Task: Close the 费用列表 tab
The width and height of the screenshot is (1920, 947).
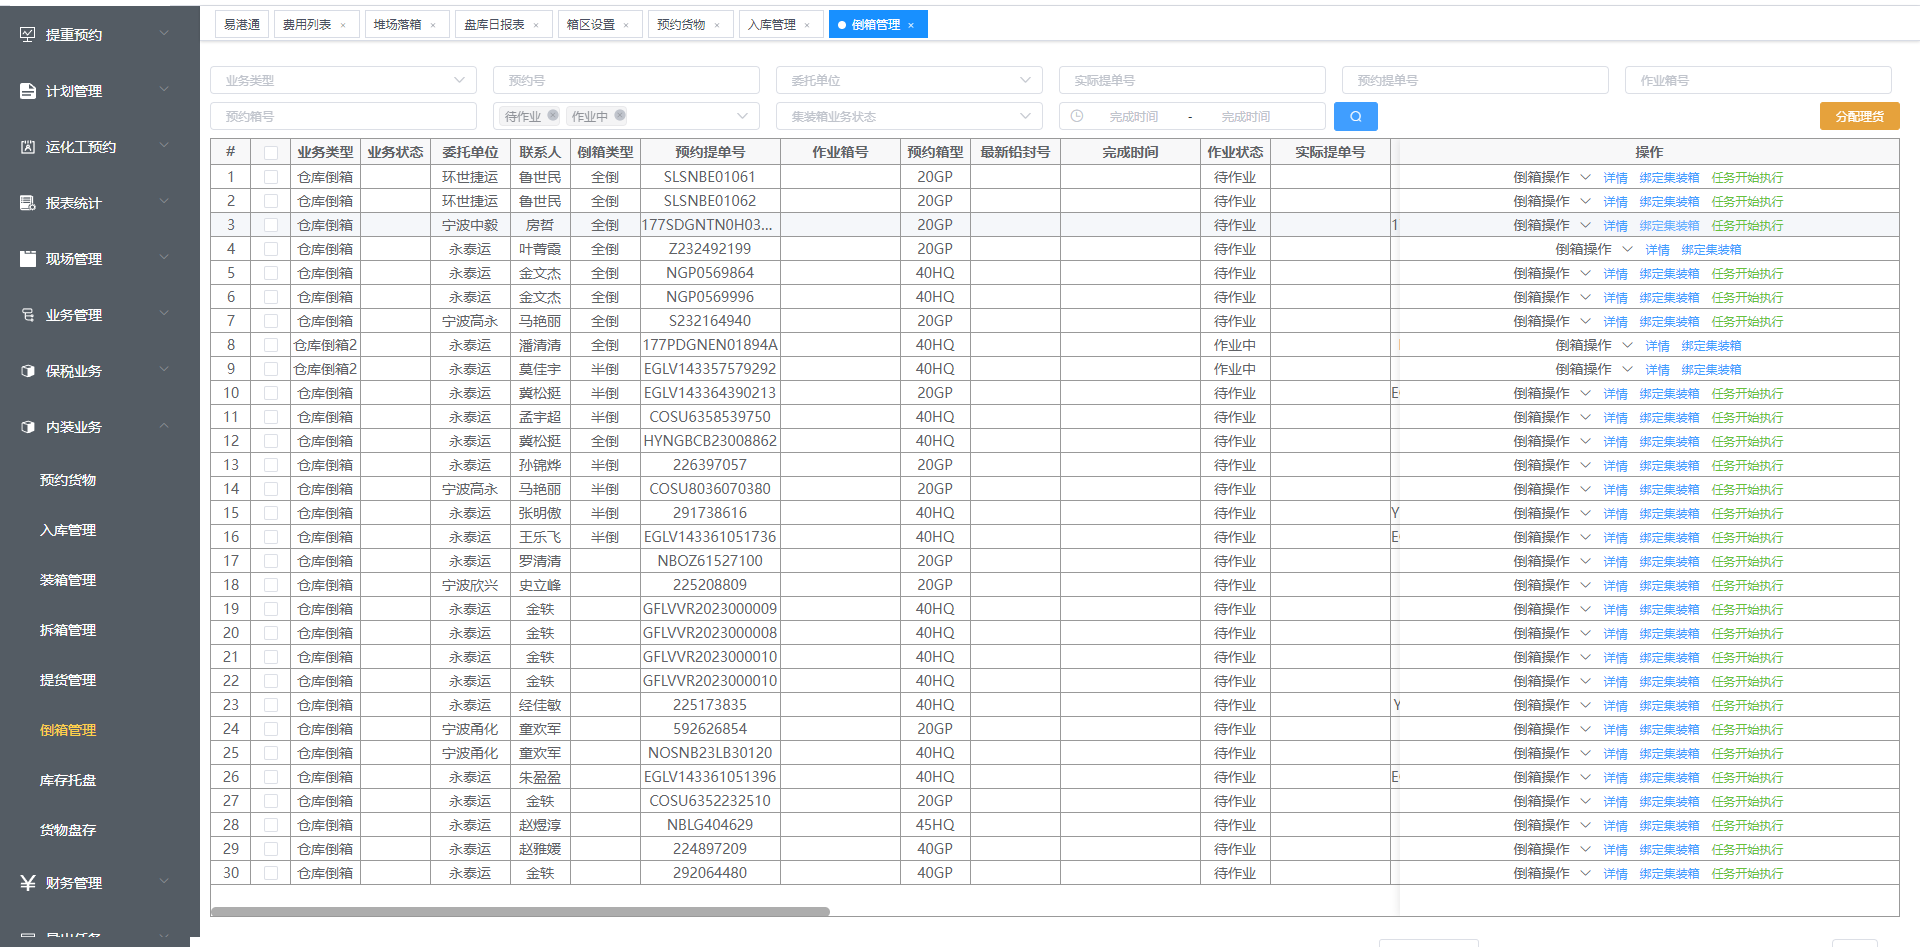Action: tap(343, 25)
